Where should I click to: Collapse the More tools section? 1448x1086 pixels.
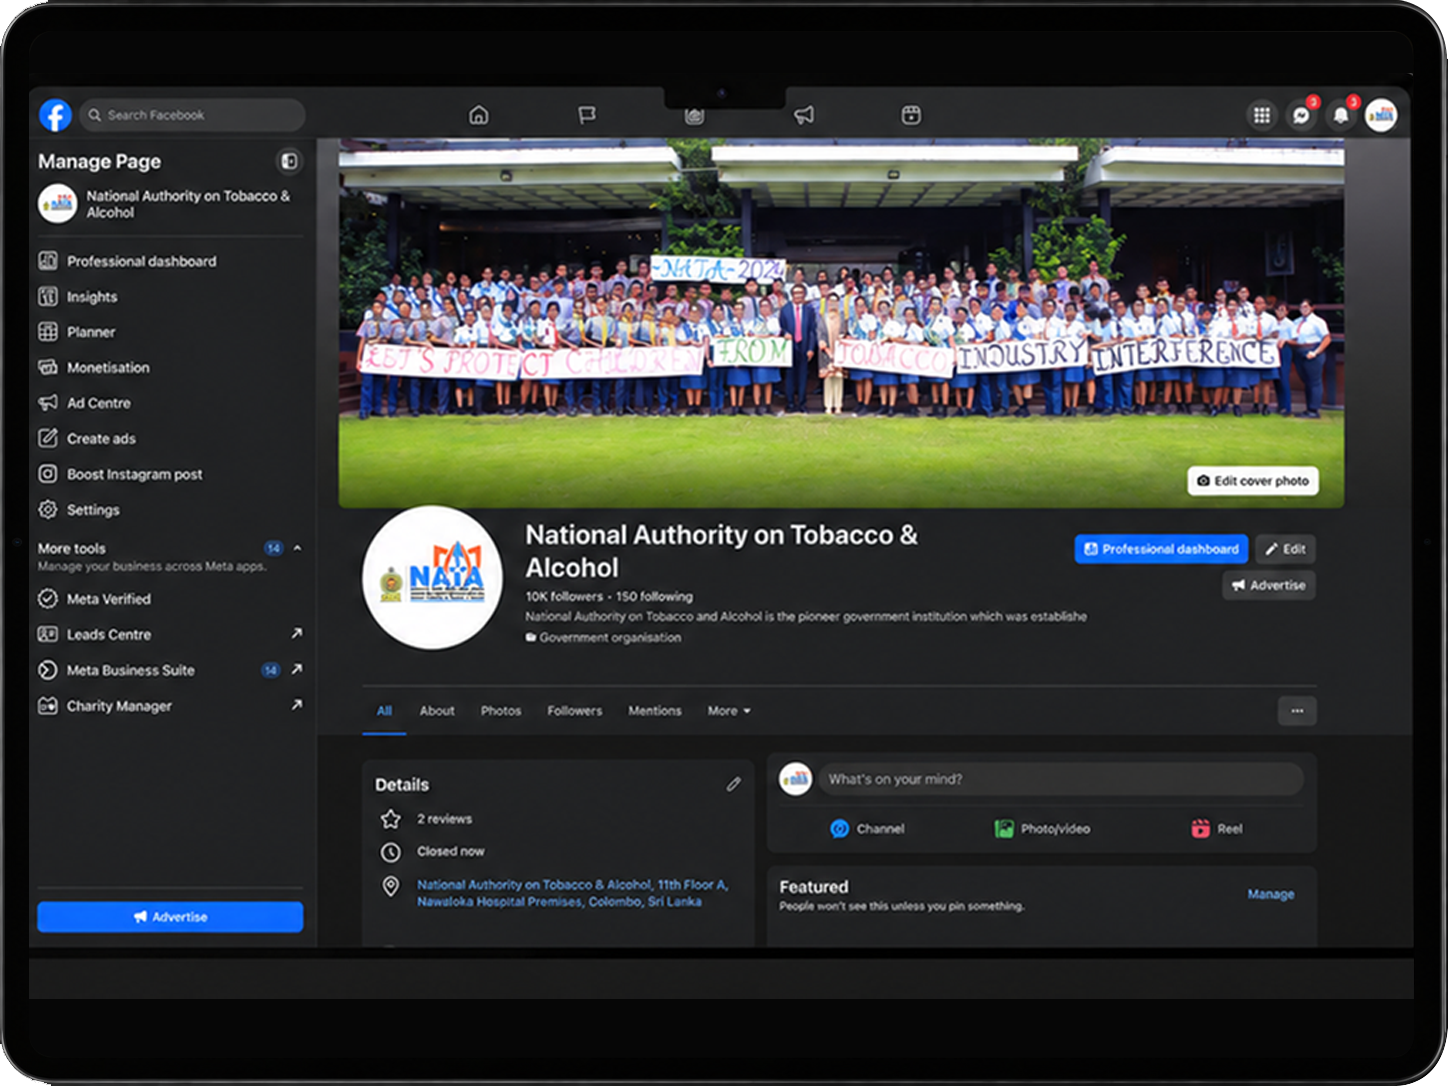tap(297, 548)
